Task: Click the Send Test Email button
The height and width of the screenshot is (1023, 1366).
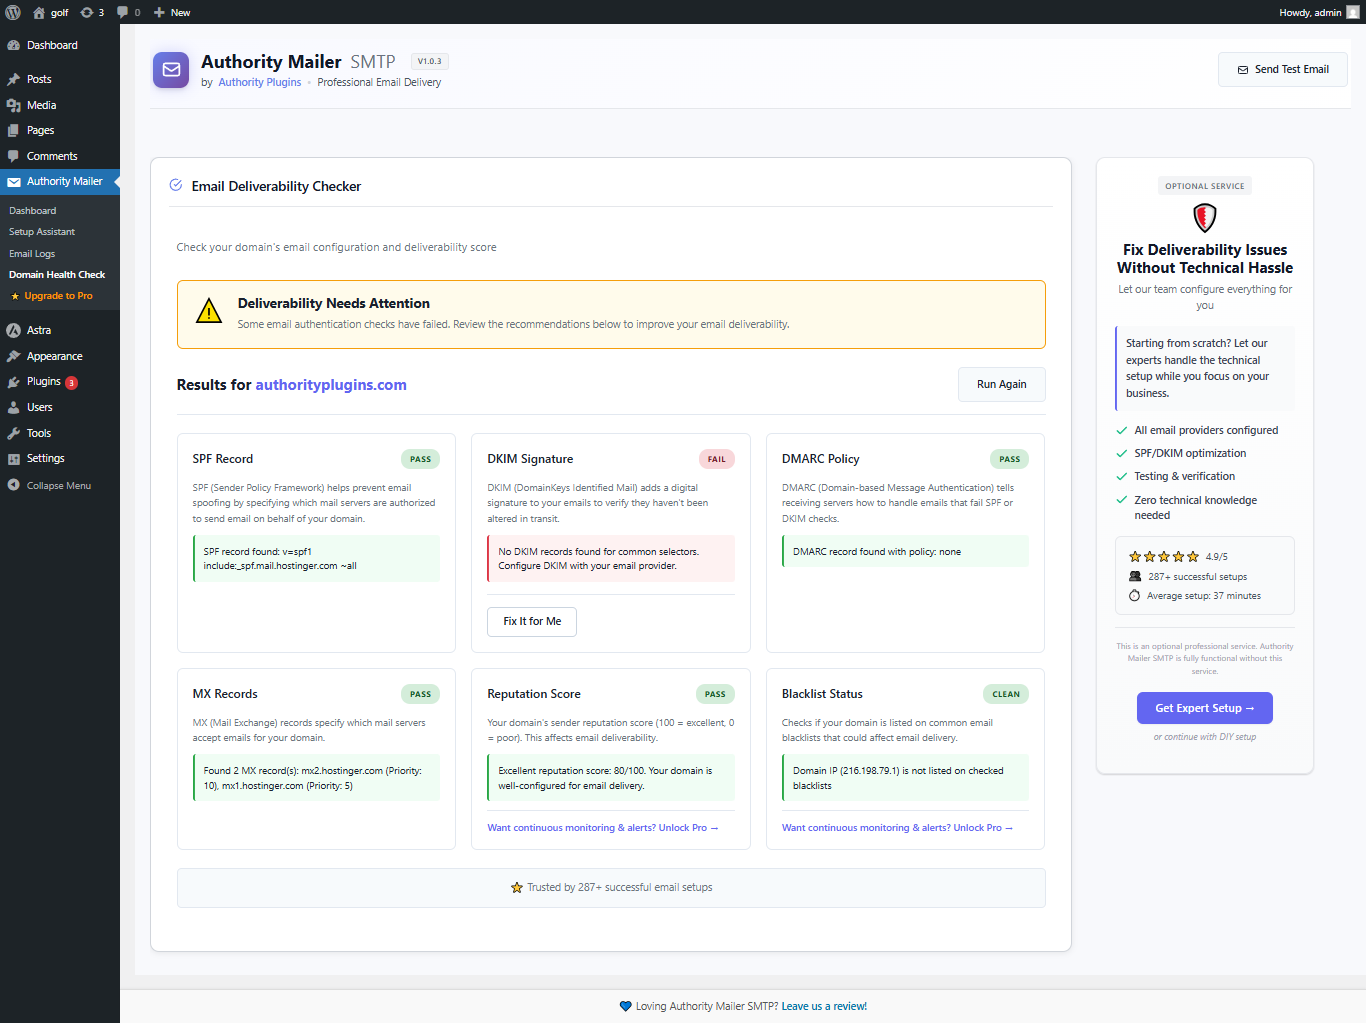Action: pyautogui.click(x=1282, y=69)
